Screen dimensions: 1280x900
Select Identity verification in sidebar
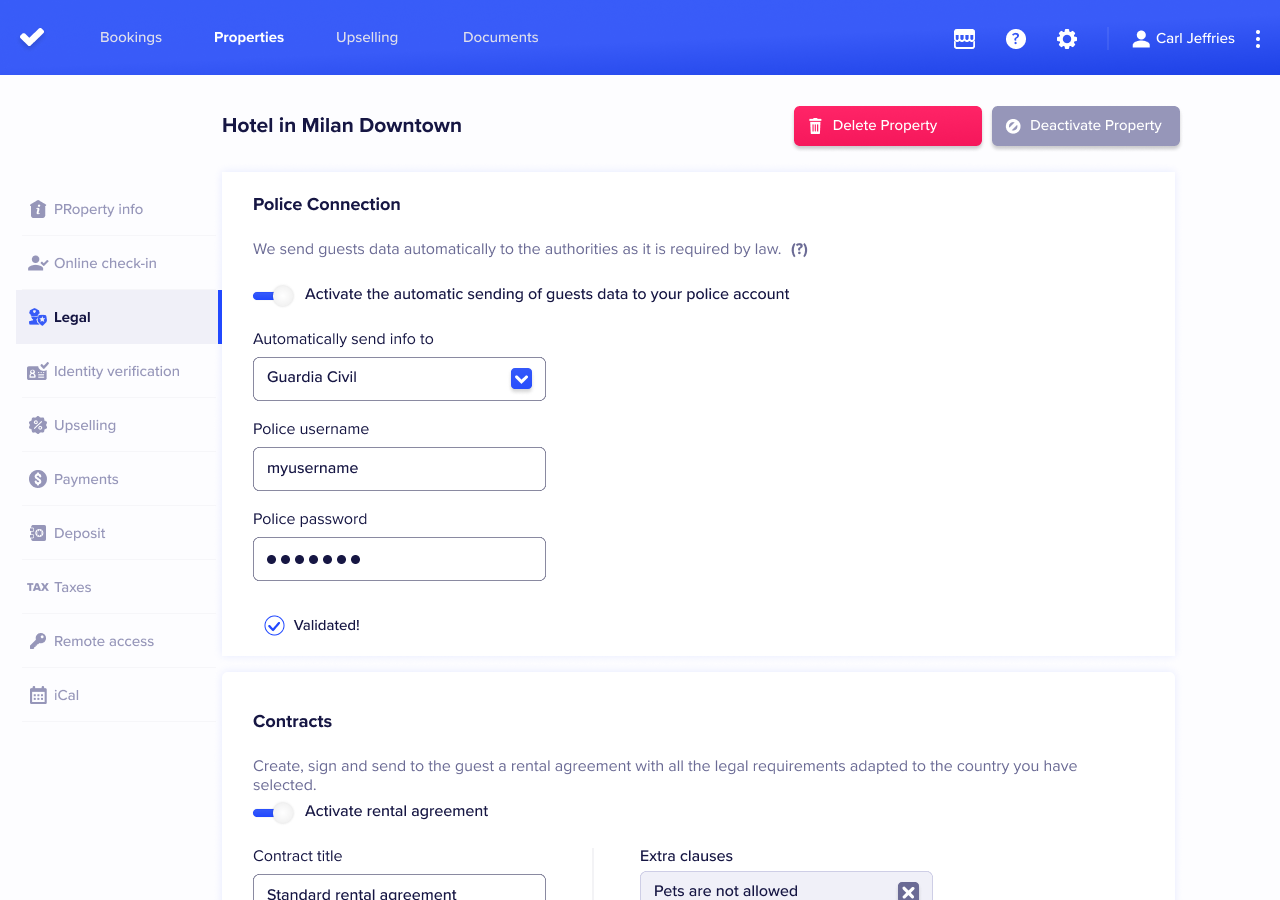pyautogui.click(x=117, y=371)
